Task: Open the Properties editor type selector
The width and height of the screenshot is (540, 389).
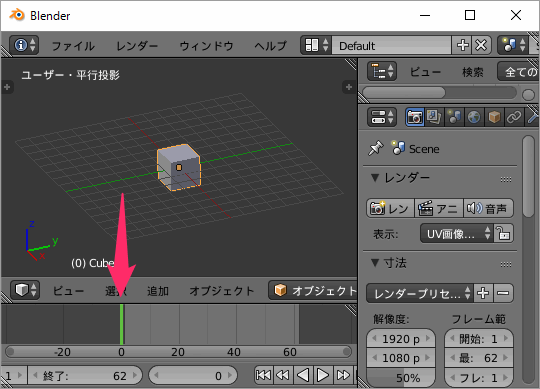Action: tap(382, 117)
